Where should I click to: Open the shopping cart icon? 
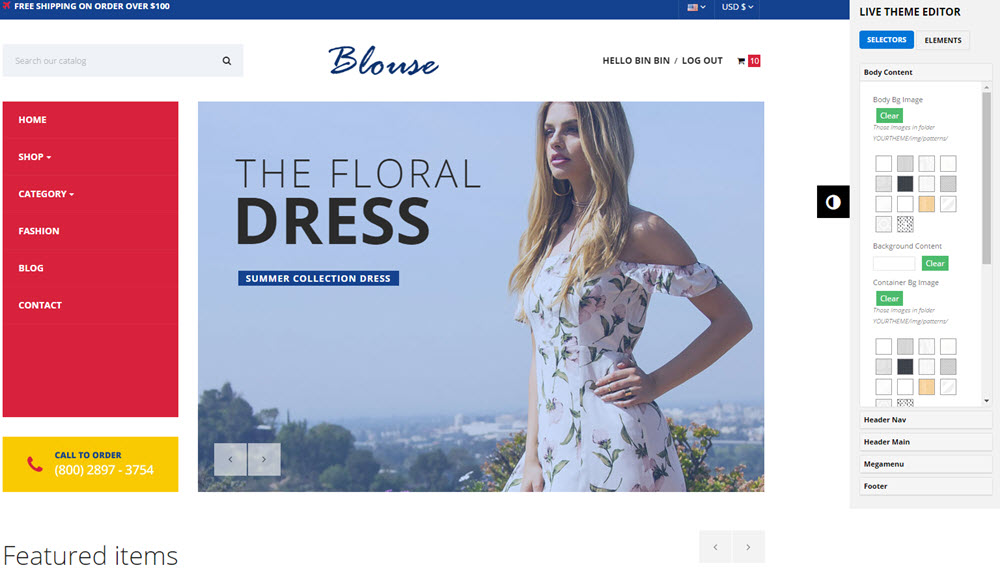741,61
